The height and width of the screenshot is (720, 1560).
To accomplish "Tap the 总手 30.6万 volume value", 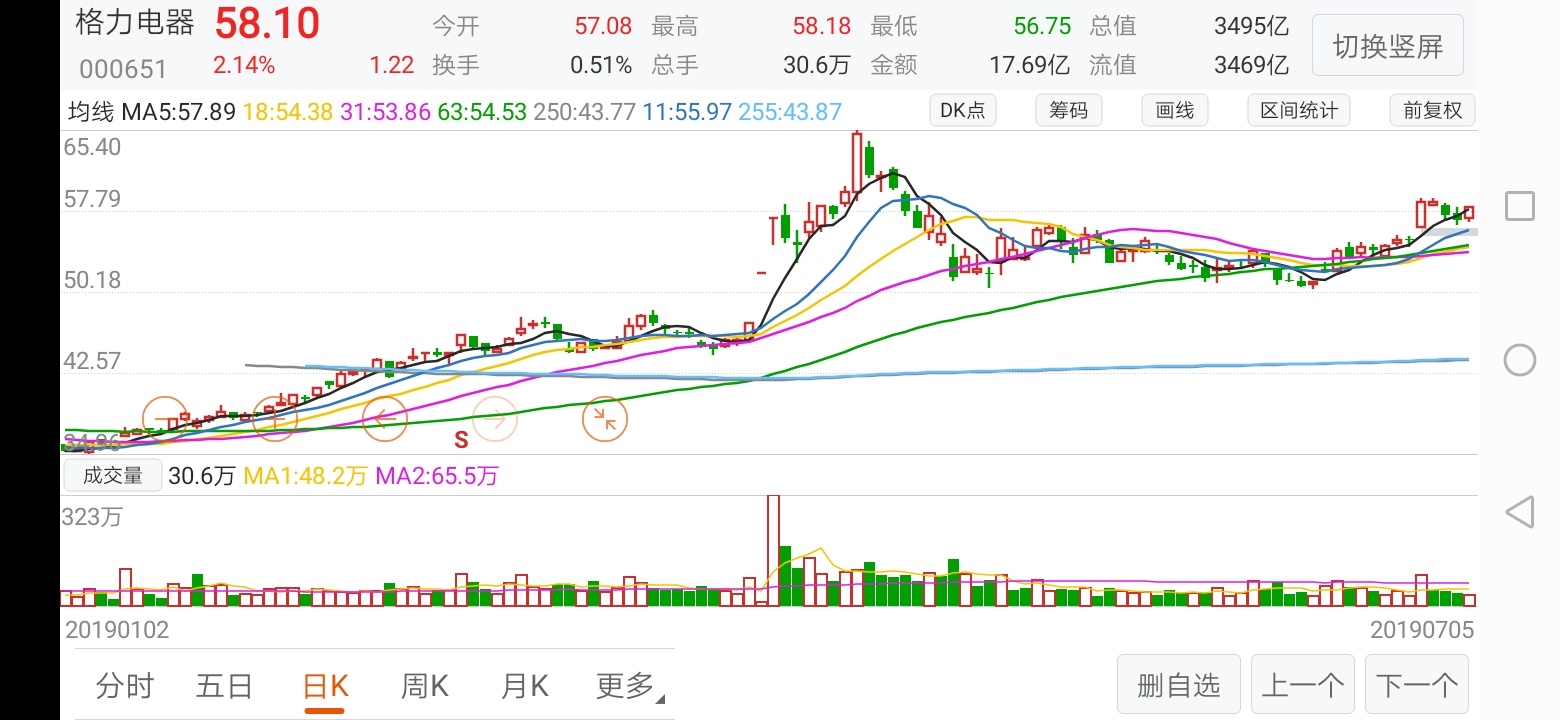I will click(816, 66).
